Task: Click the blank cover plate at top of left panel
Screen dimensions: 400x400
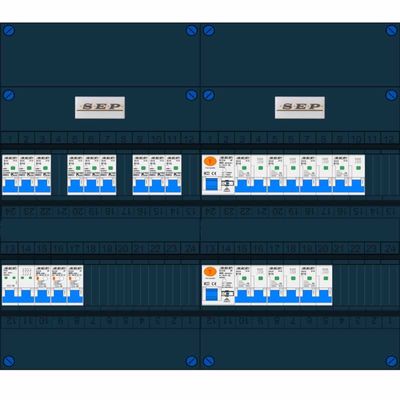Action: pos(100,54)
